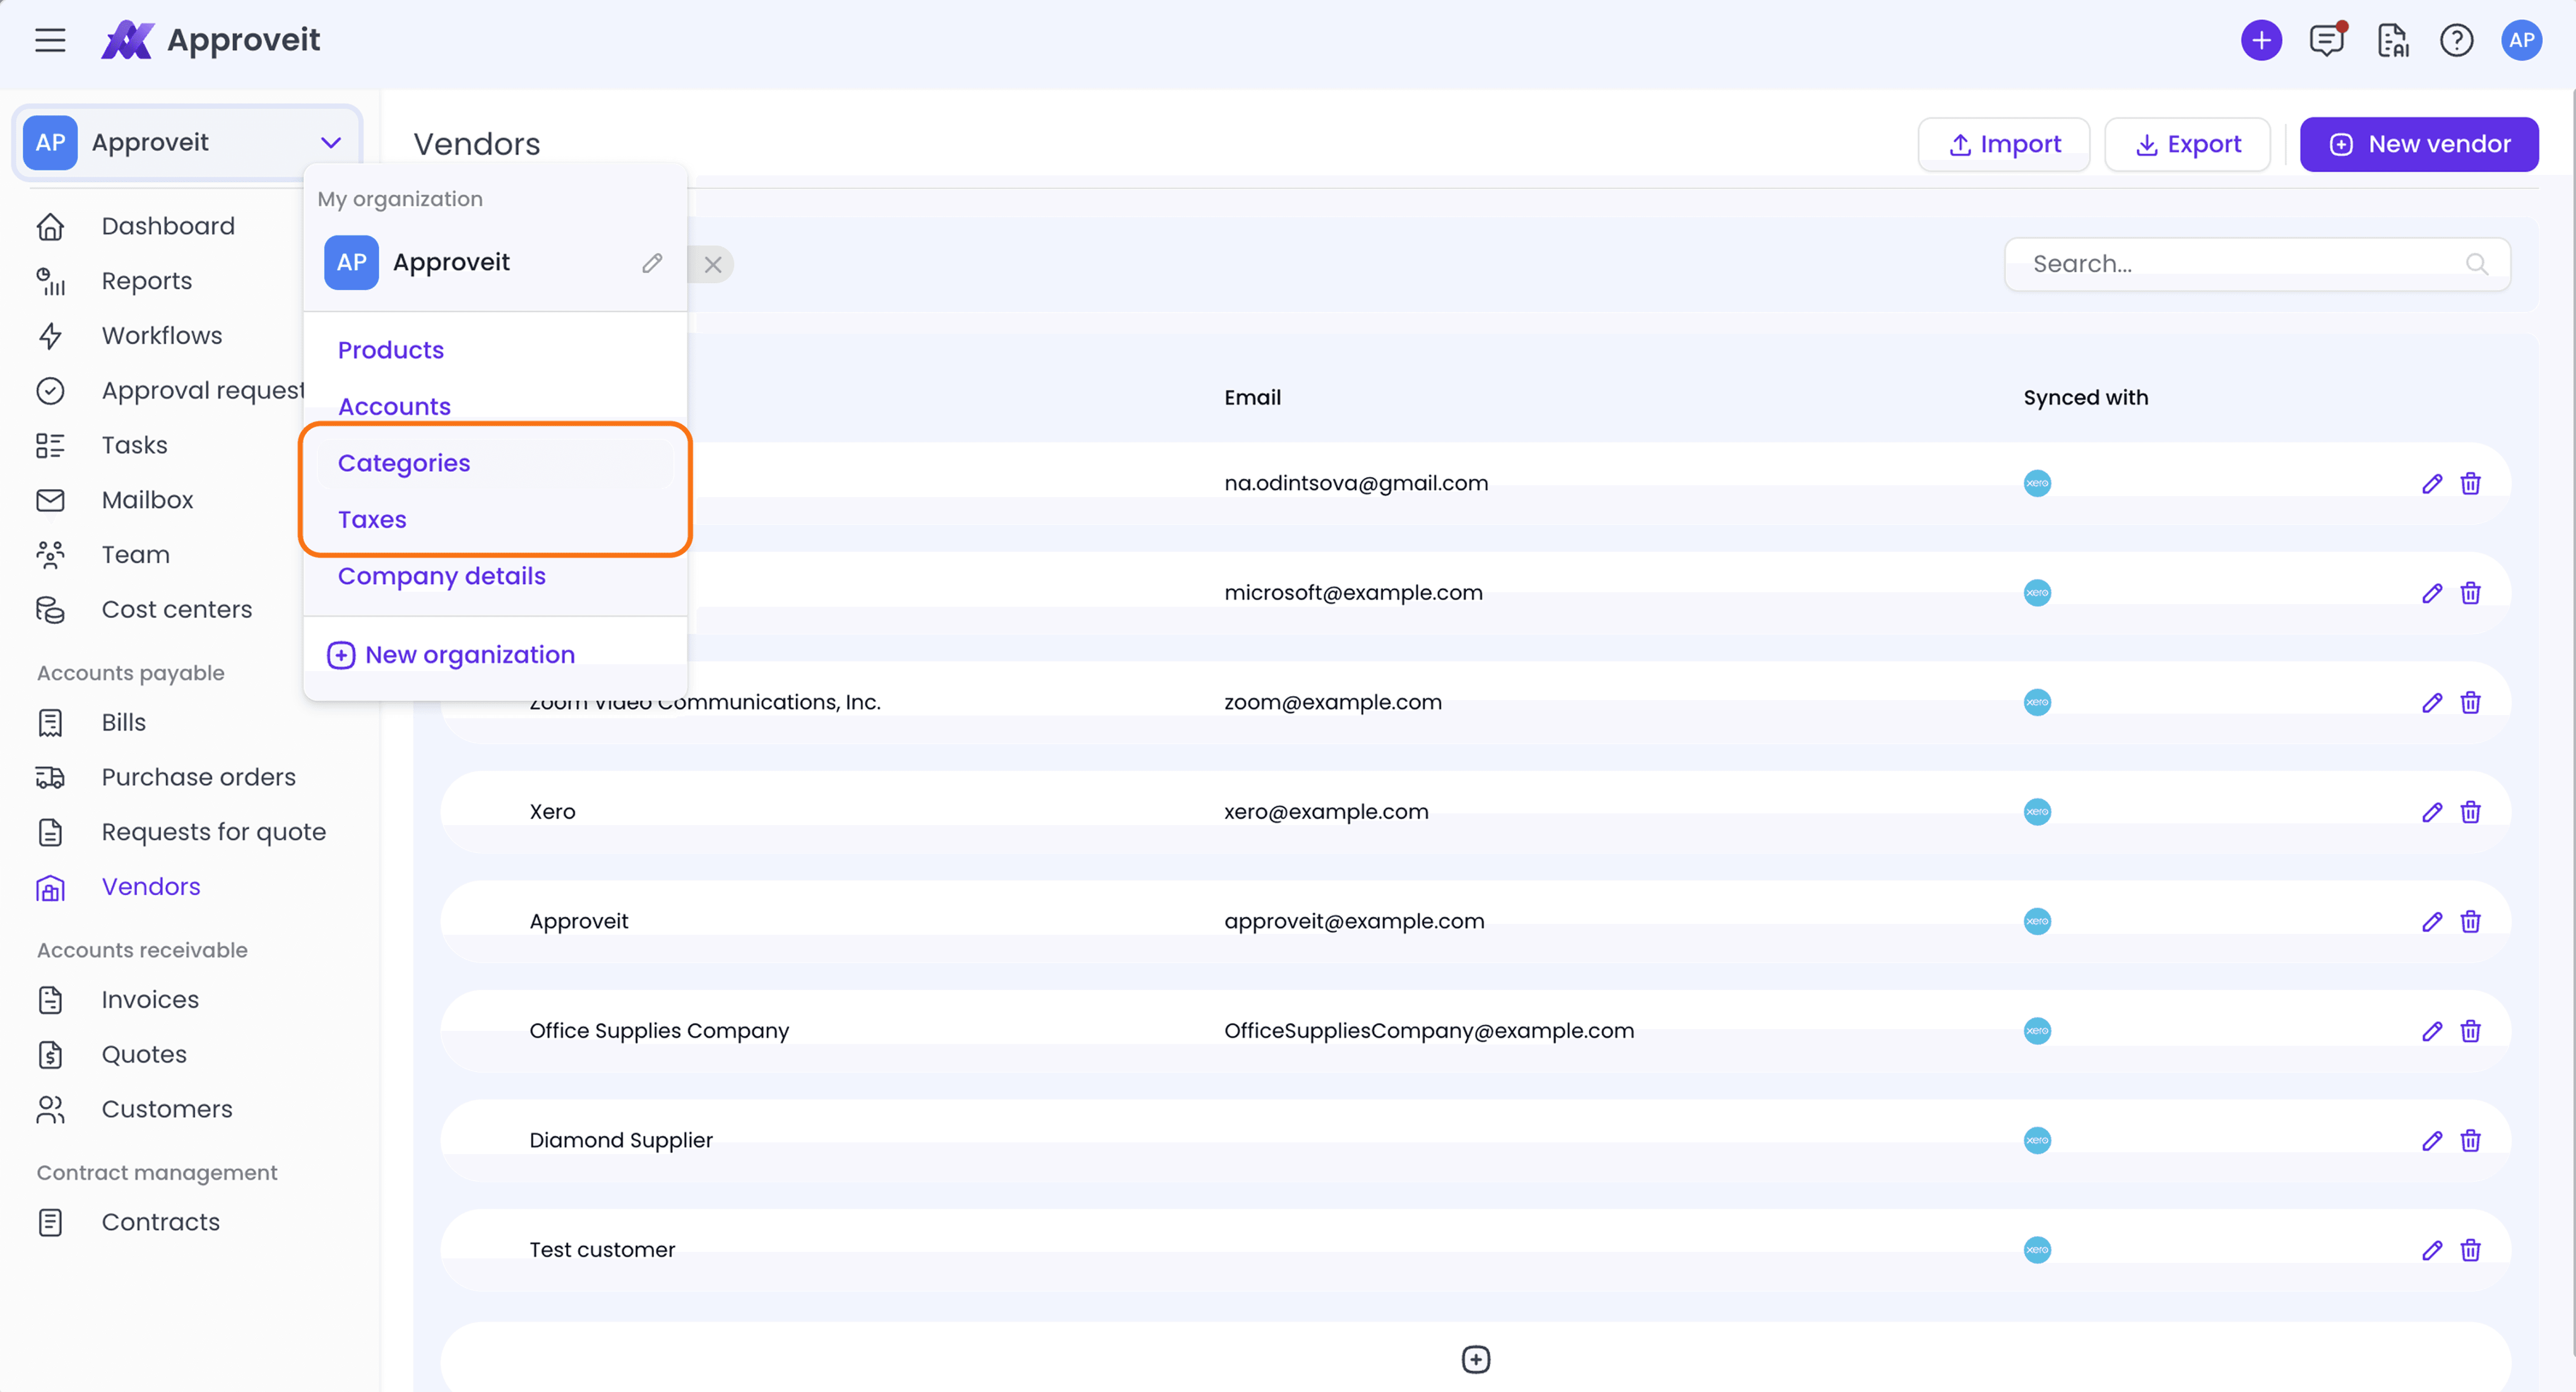Delete the microsoft@example.com vendor
The height and width of the screenshot is (1392, 2576).
[2470, 593]
